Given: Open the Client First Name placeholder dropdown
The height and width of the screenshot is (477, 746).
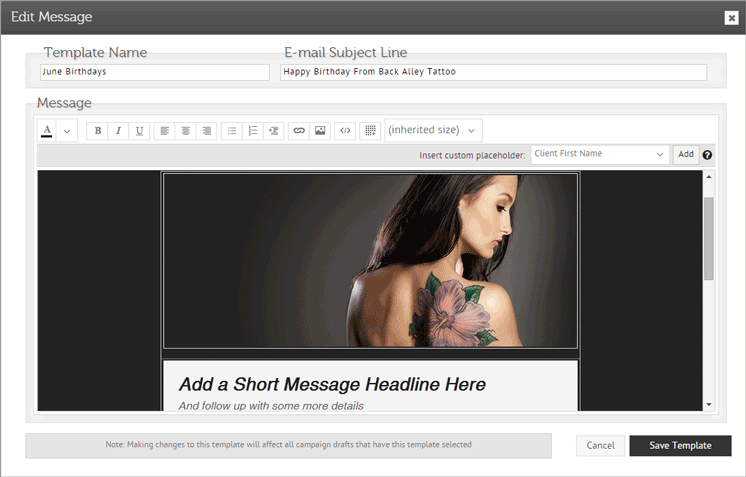Looking at the screenshot, I should coord(599,154).
